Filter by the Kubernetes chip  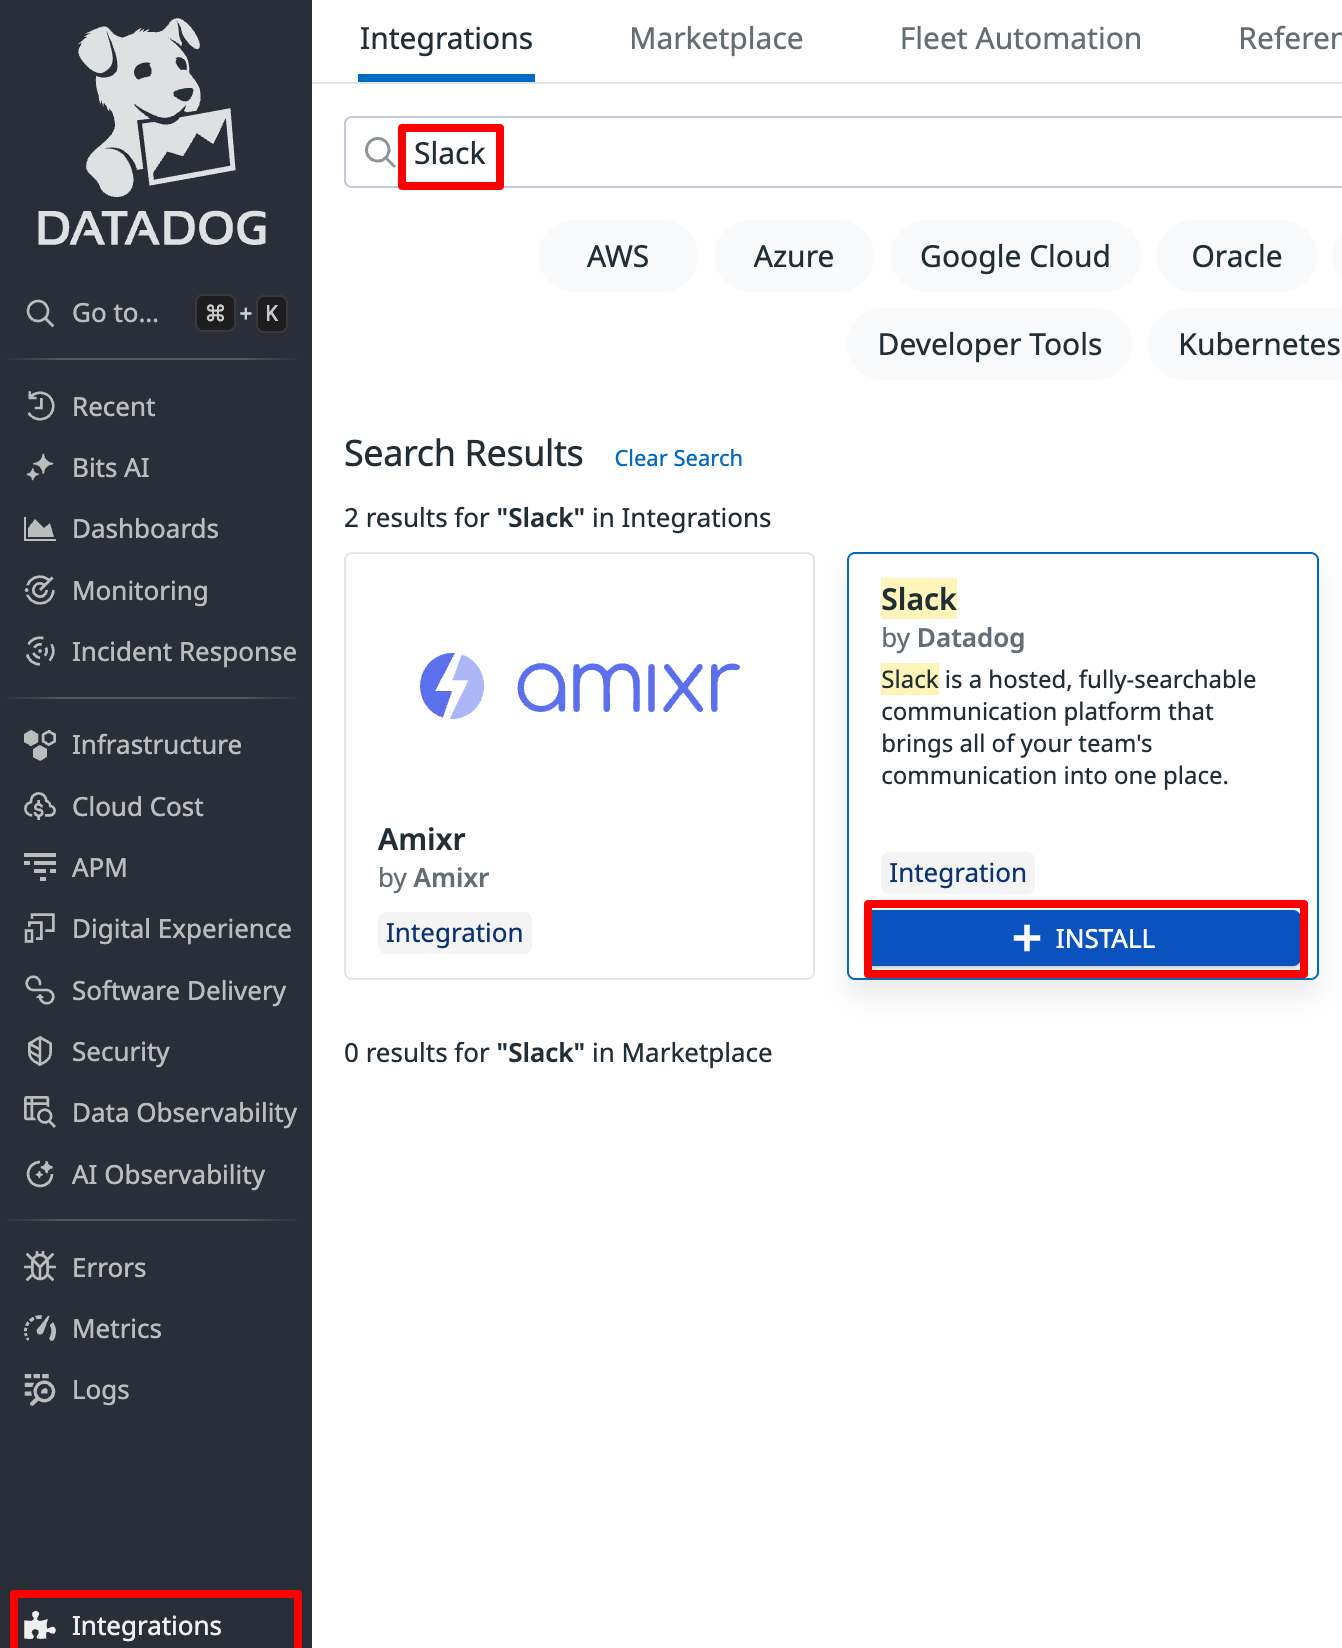pos(1246,344)
